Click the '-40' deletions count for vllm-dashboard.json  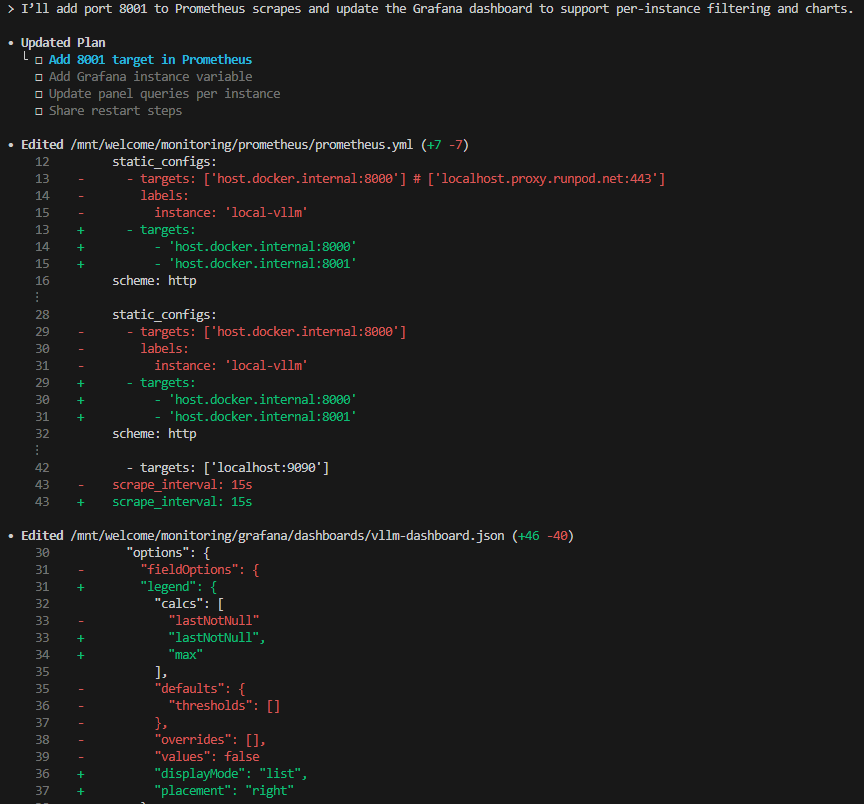click(557, 536)
